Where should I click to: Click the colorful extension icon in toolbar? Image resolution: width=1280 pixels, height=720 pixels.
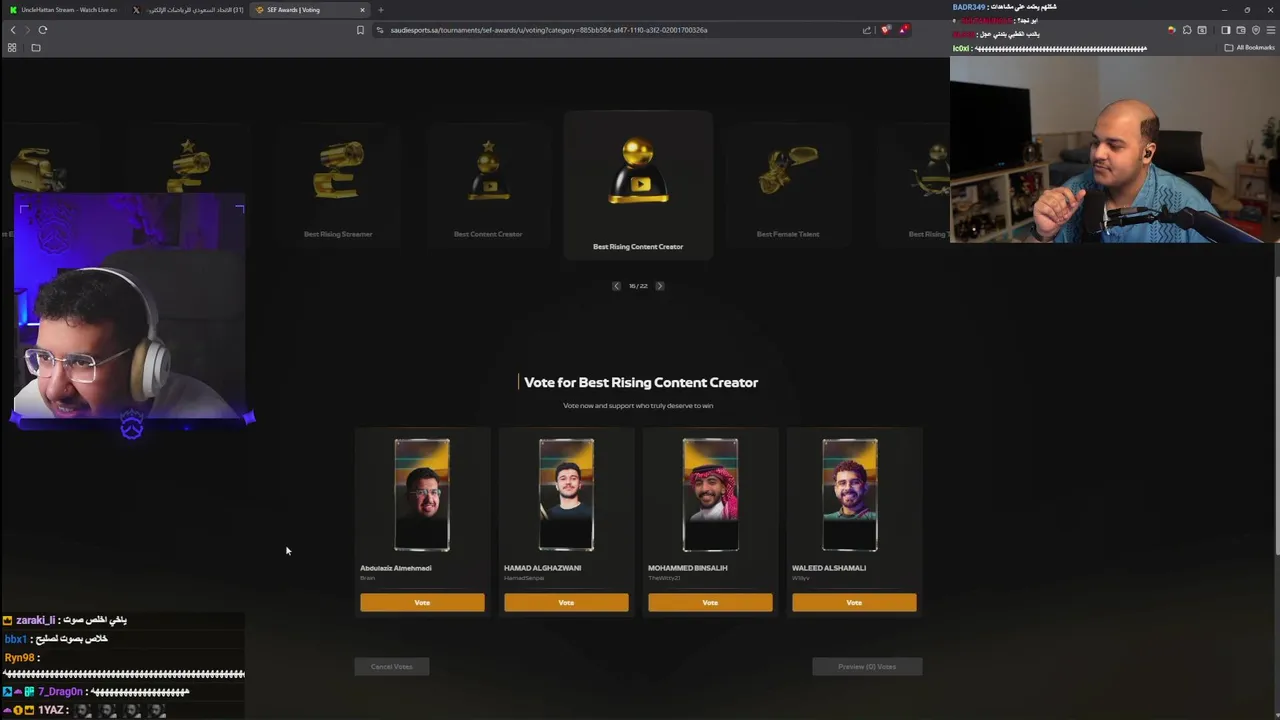(x=1171, y=30)
